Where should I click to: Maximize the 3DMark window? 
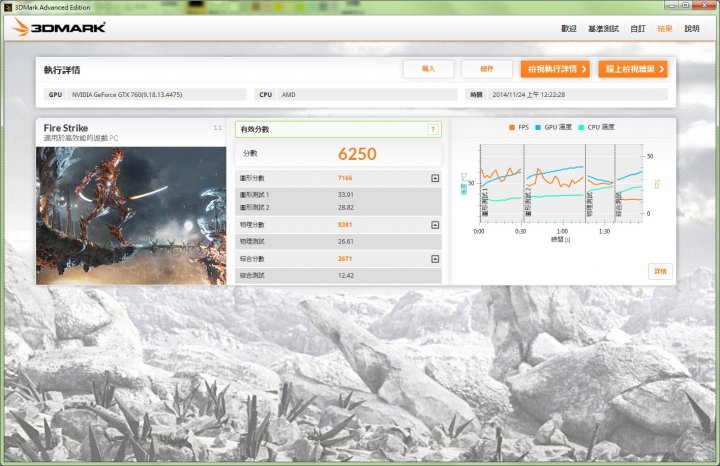point(685,5)
